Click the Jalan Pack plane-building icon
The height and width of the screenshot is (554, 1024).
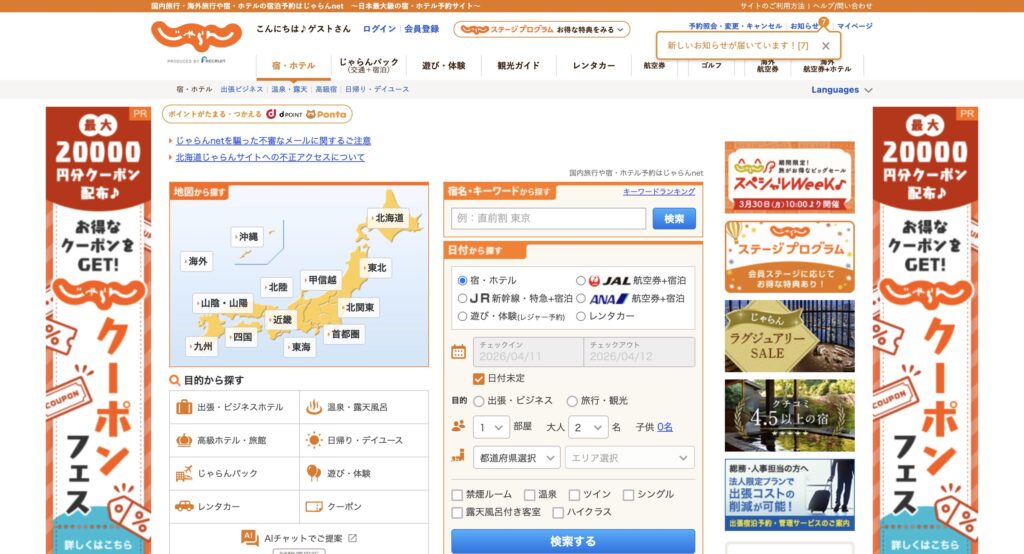tap(184, 473)
